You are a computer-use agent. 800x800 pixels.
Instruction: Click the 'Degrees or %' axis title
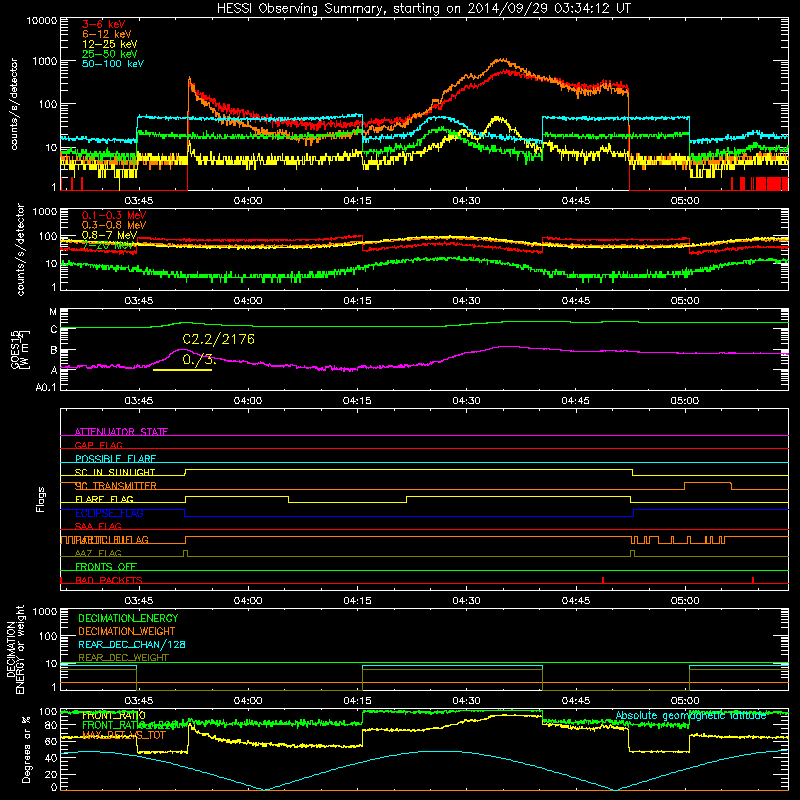click(x=26, y=749)
